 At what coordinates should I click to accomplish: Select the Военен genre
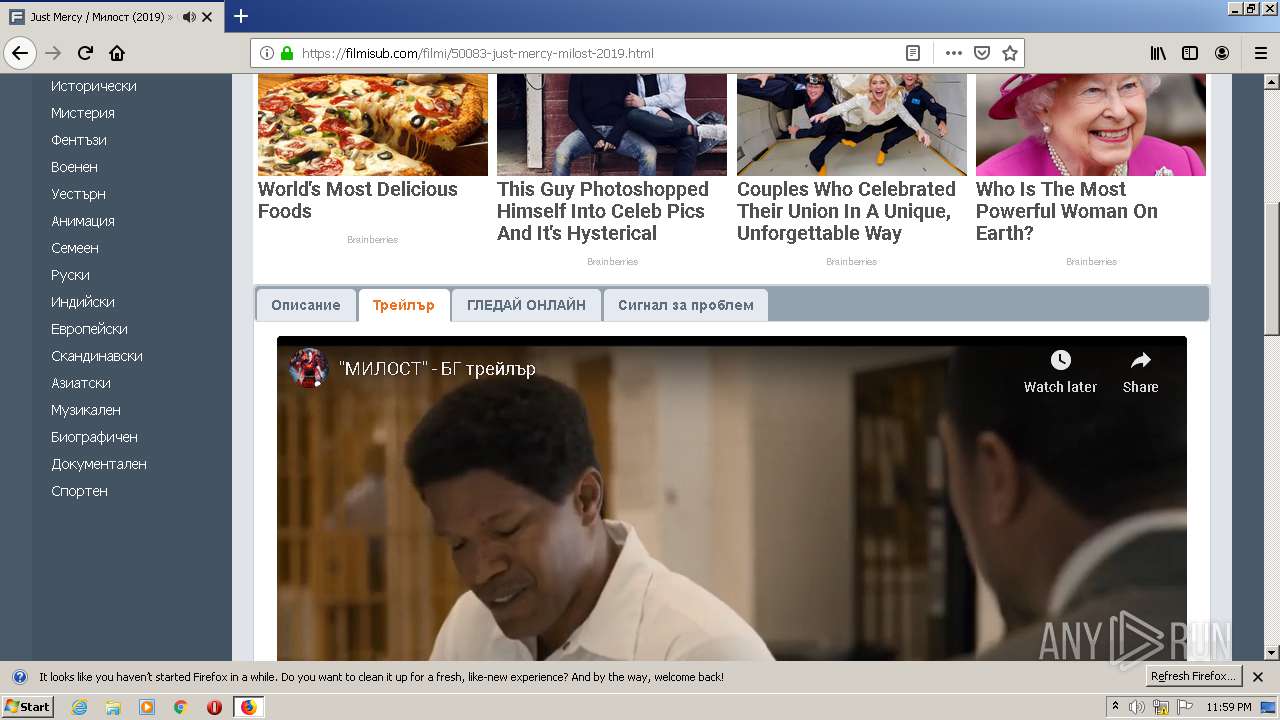click(75, 167)
